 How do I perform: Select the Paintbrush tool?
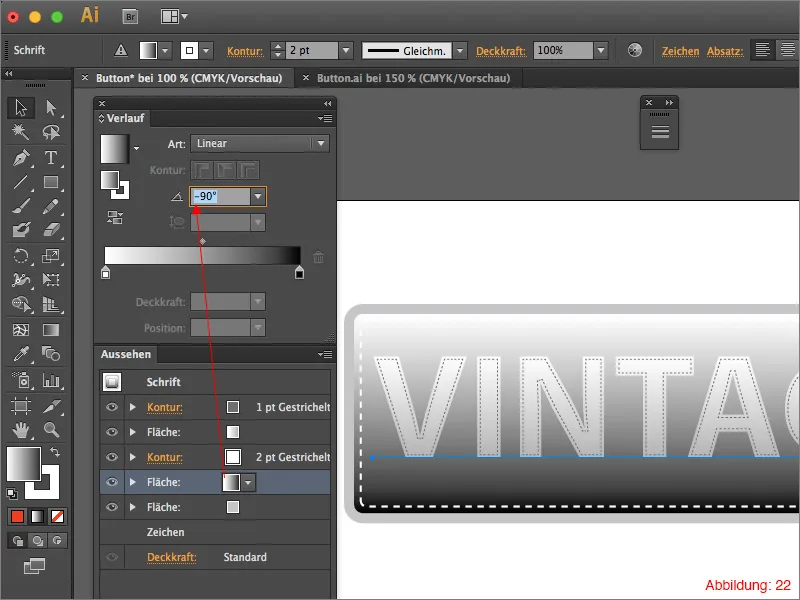tap(21, 206)
